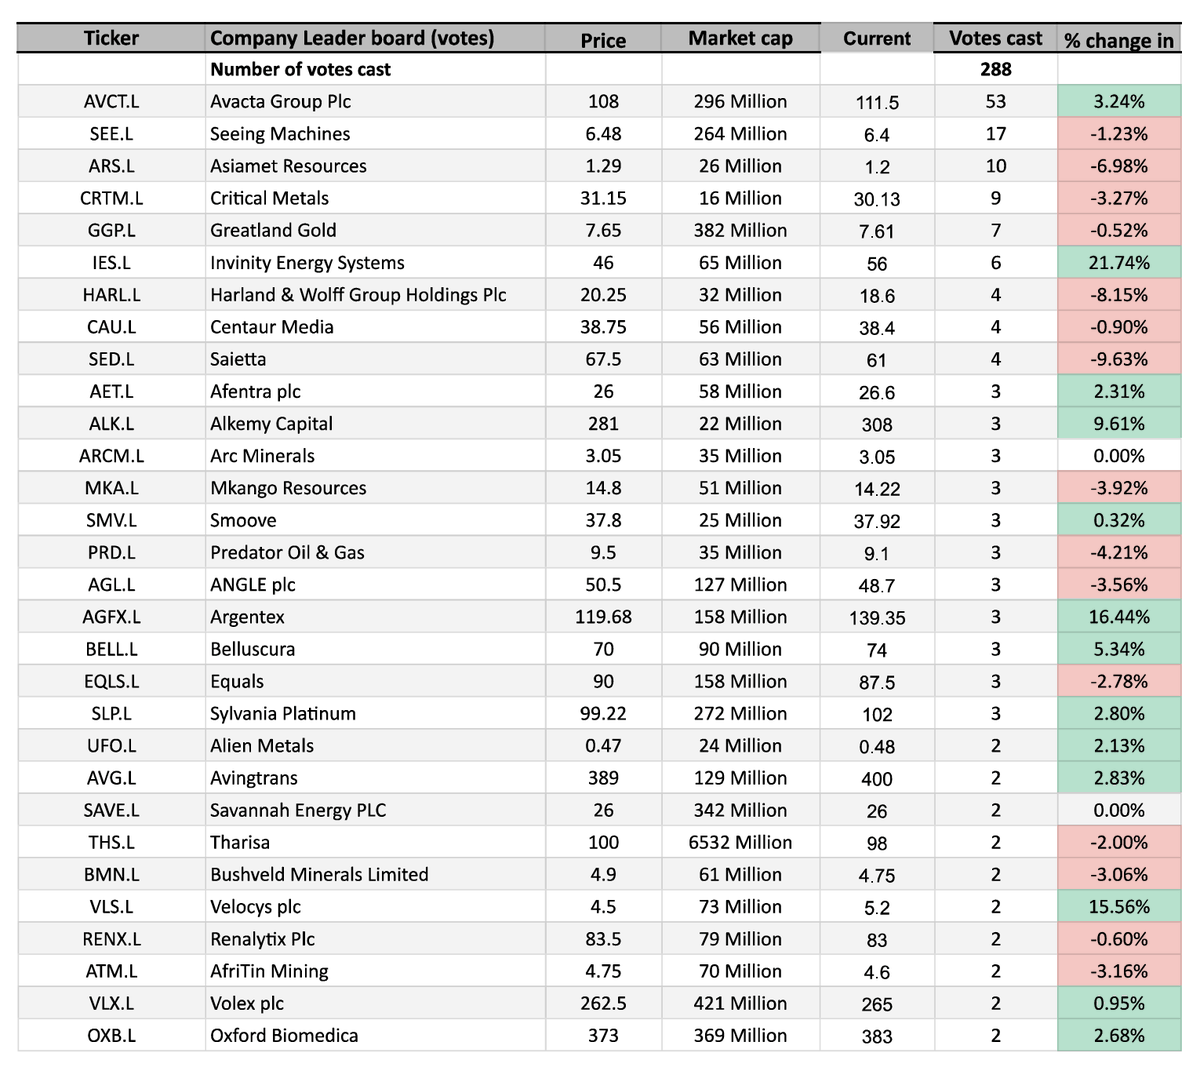Viewport: 1200px width, 1071px height.
Task: Select the red -9.63% cell for Saietta
Action: point(1119,358)
